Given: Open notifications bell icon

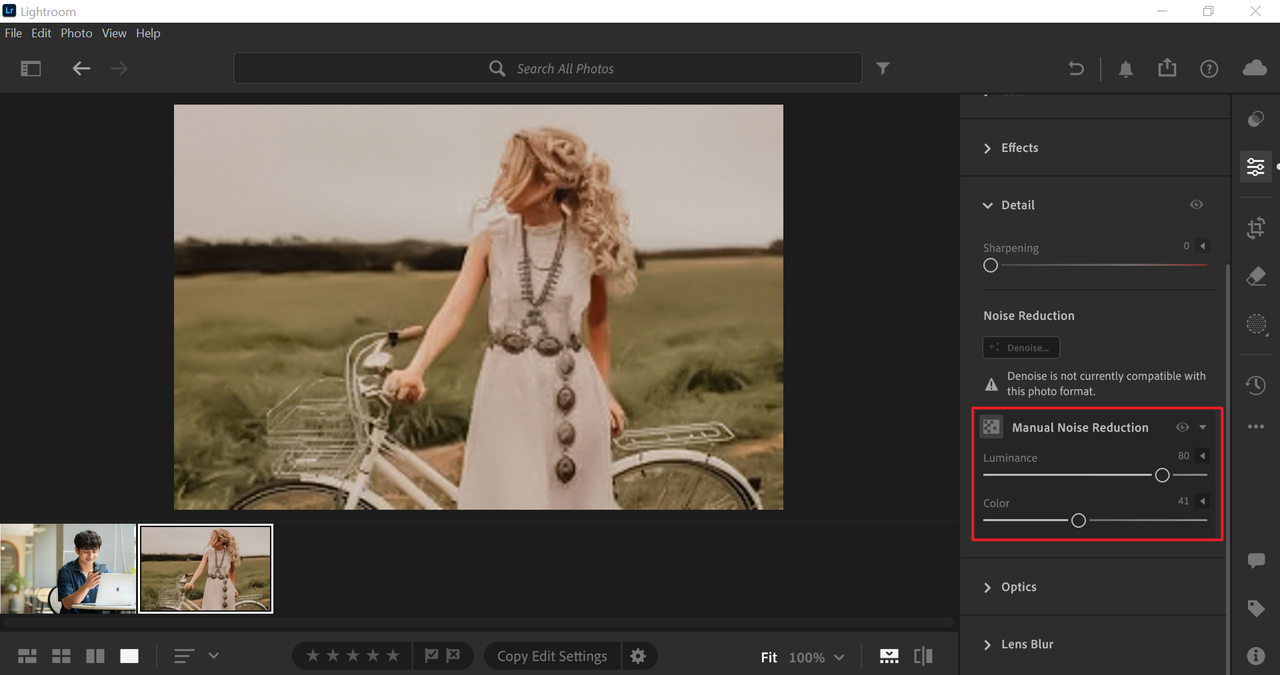Looking at the screenshot, I should (1126, 69).
